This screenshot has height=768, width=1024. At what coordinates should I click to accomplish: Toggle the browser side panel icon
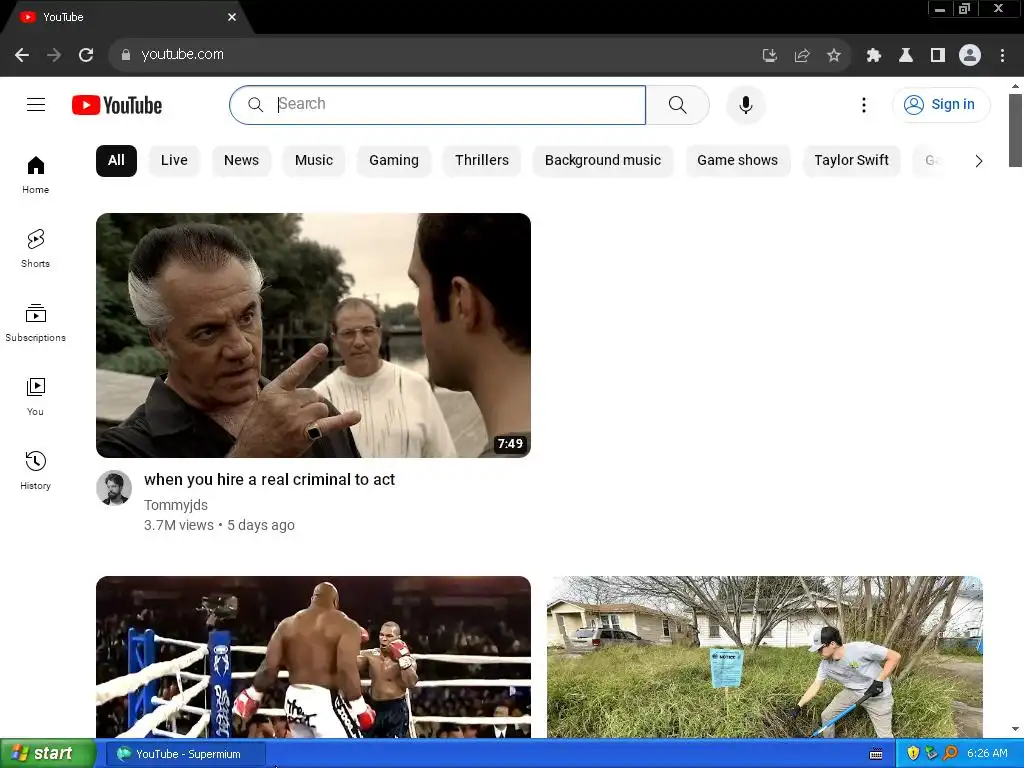coord(938,56)
